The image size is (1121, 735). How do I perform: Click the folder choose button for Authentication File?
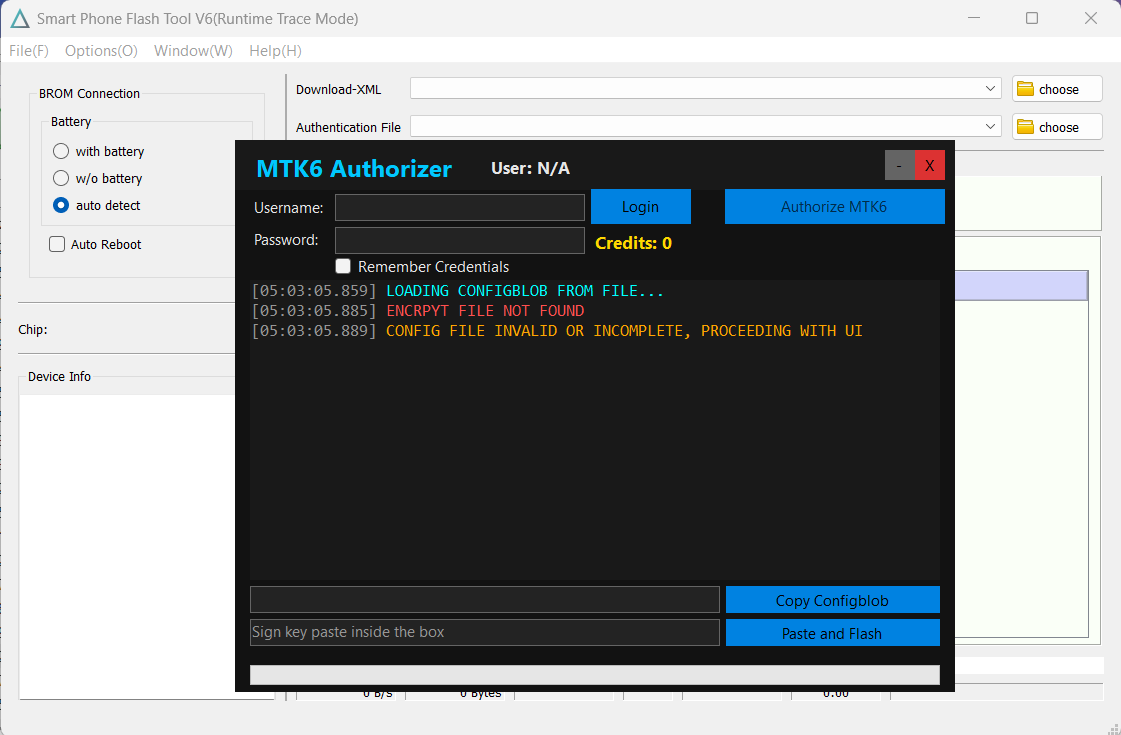(1057, 127)
